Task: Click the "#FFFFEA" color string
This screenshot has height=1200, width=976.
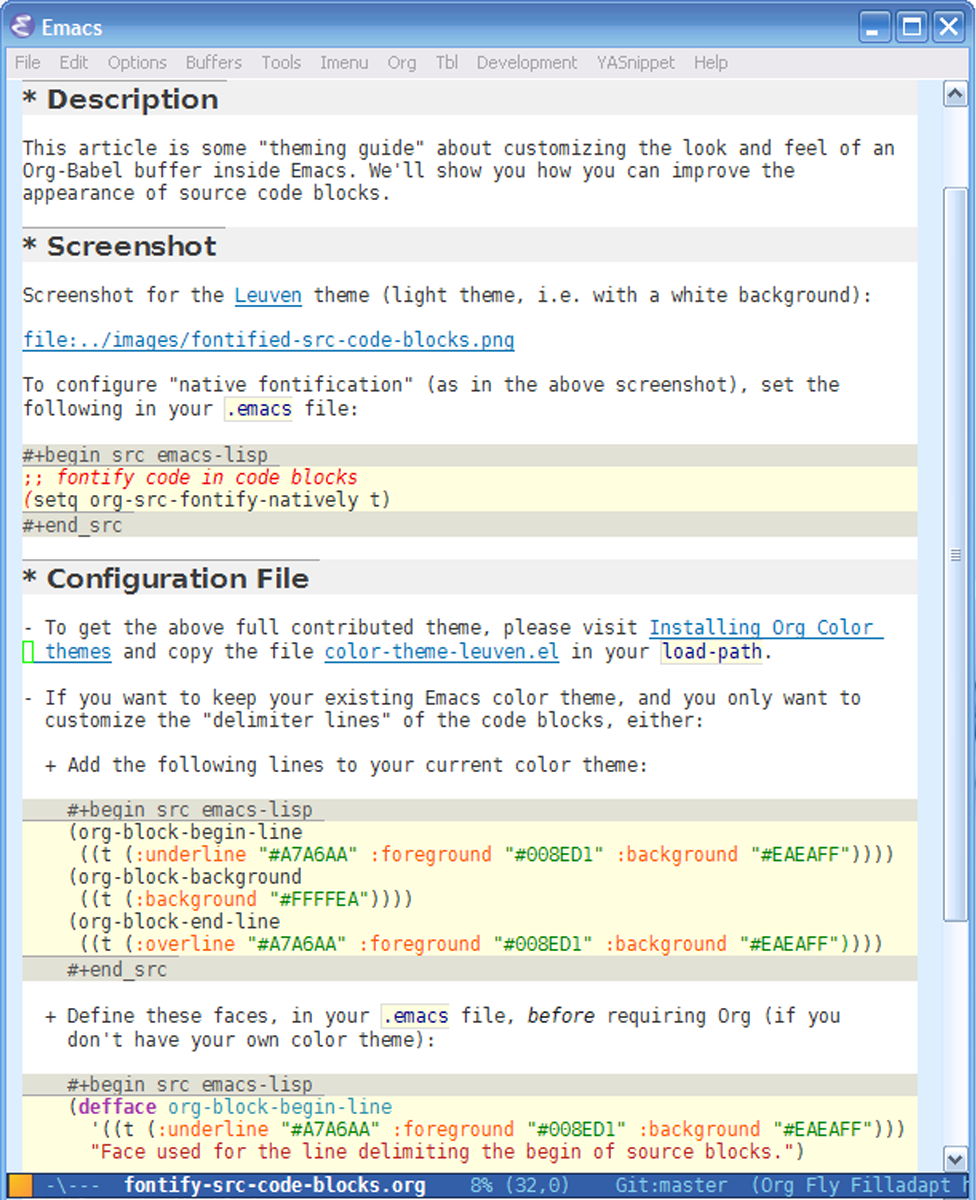Action: click(320, 899)
